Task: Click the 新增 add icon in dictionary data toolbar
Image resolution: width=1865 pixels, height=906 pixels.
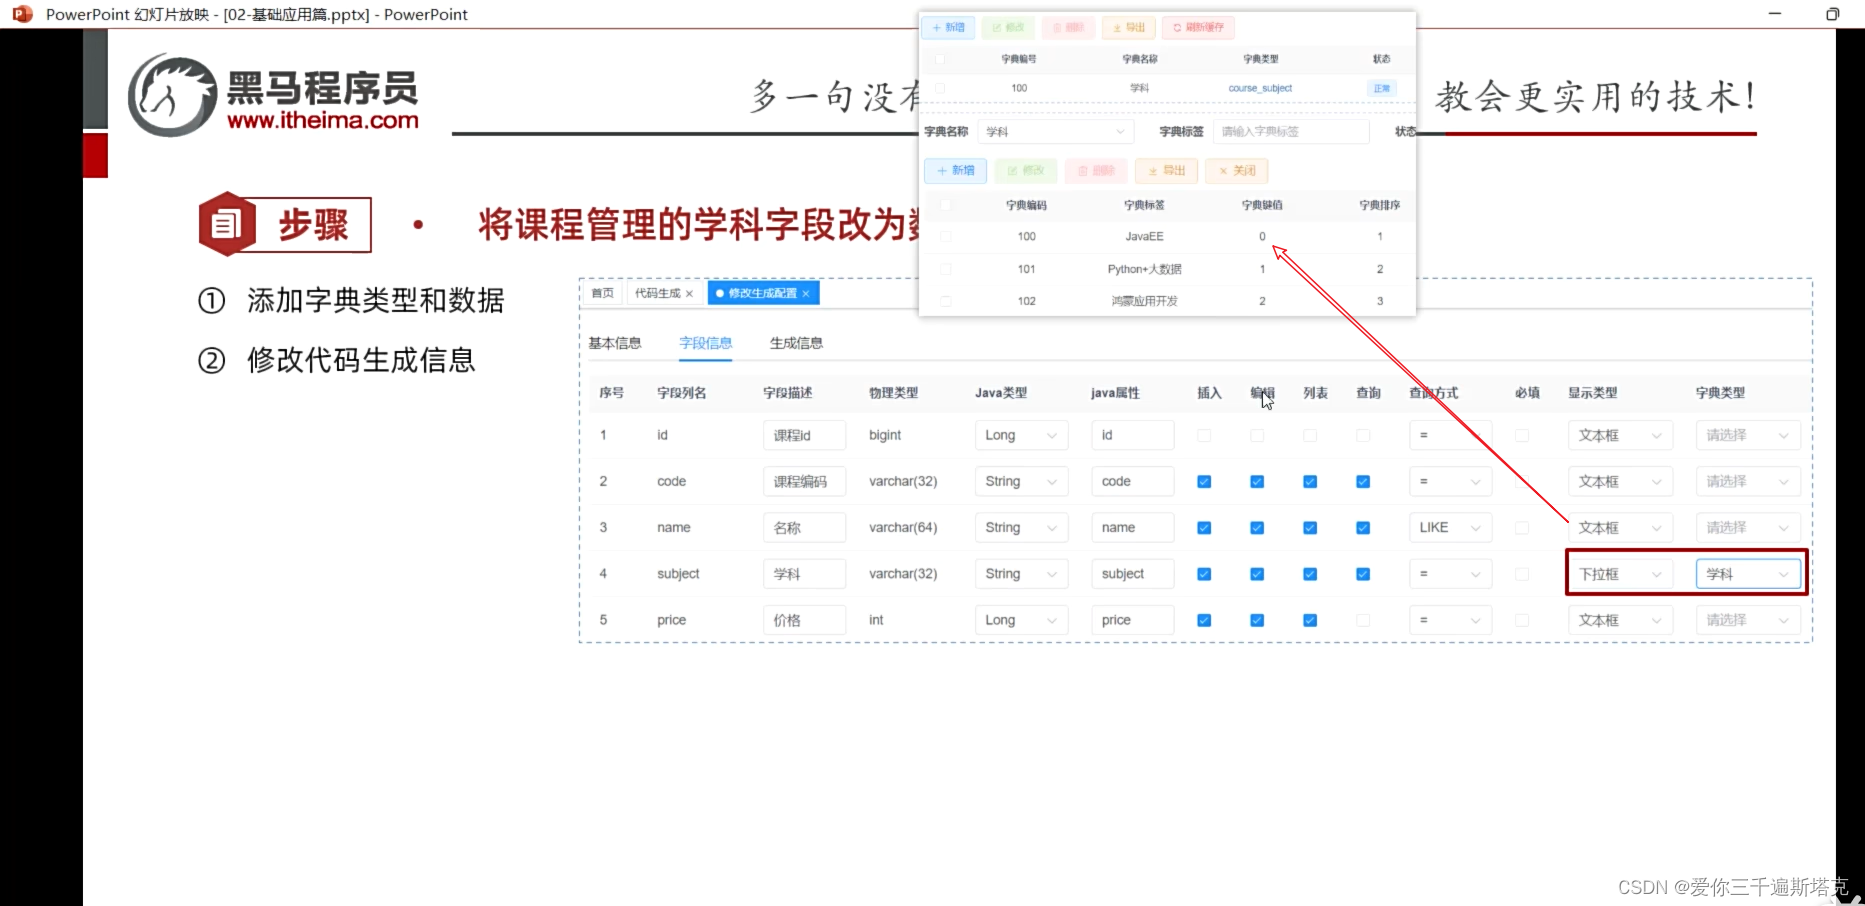Action: 954,170
